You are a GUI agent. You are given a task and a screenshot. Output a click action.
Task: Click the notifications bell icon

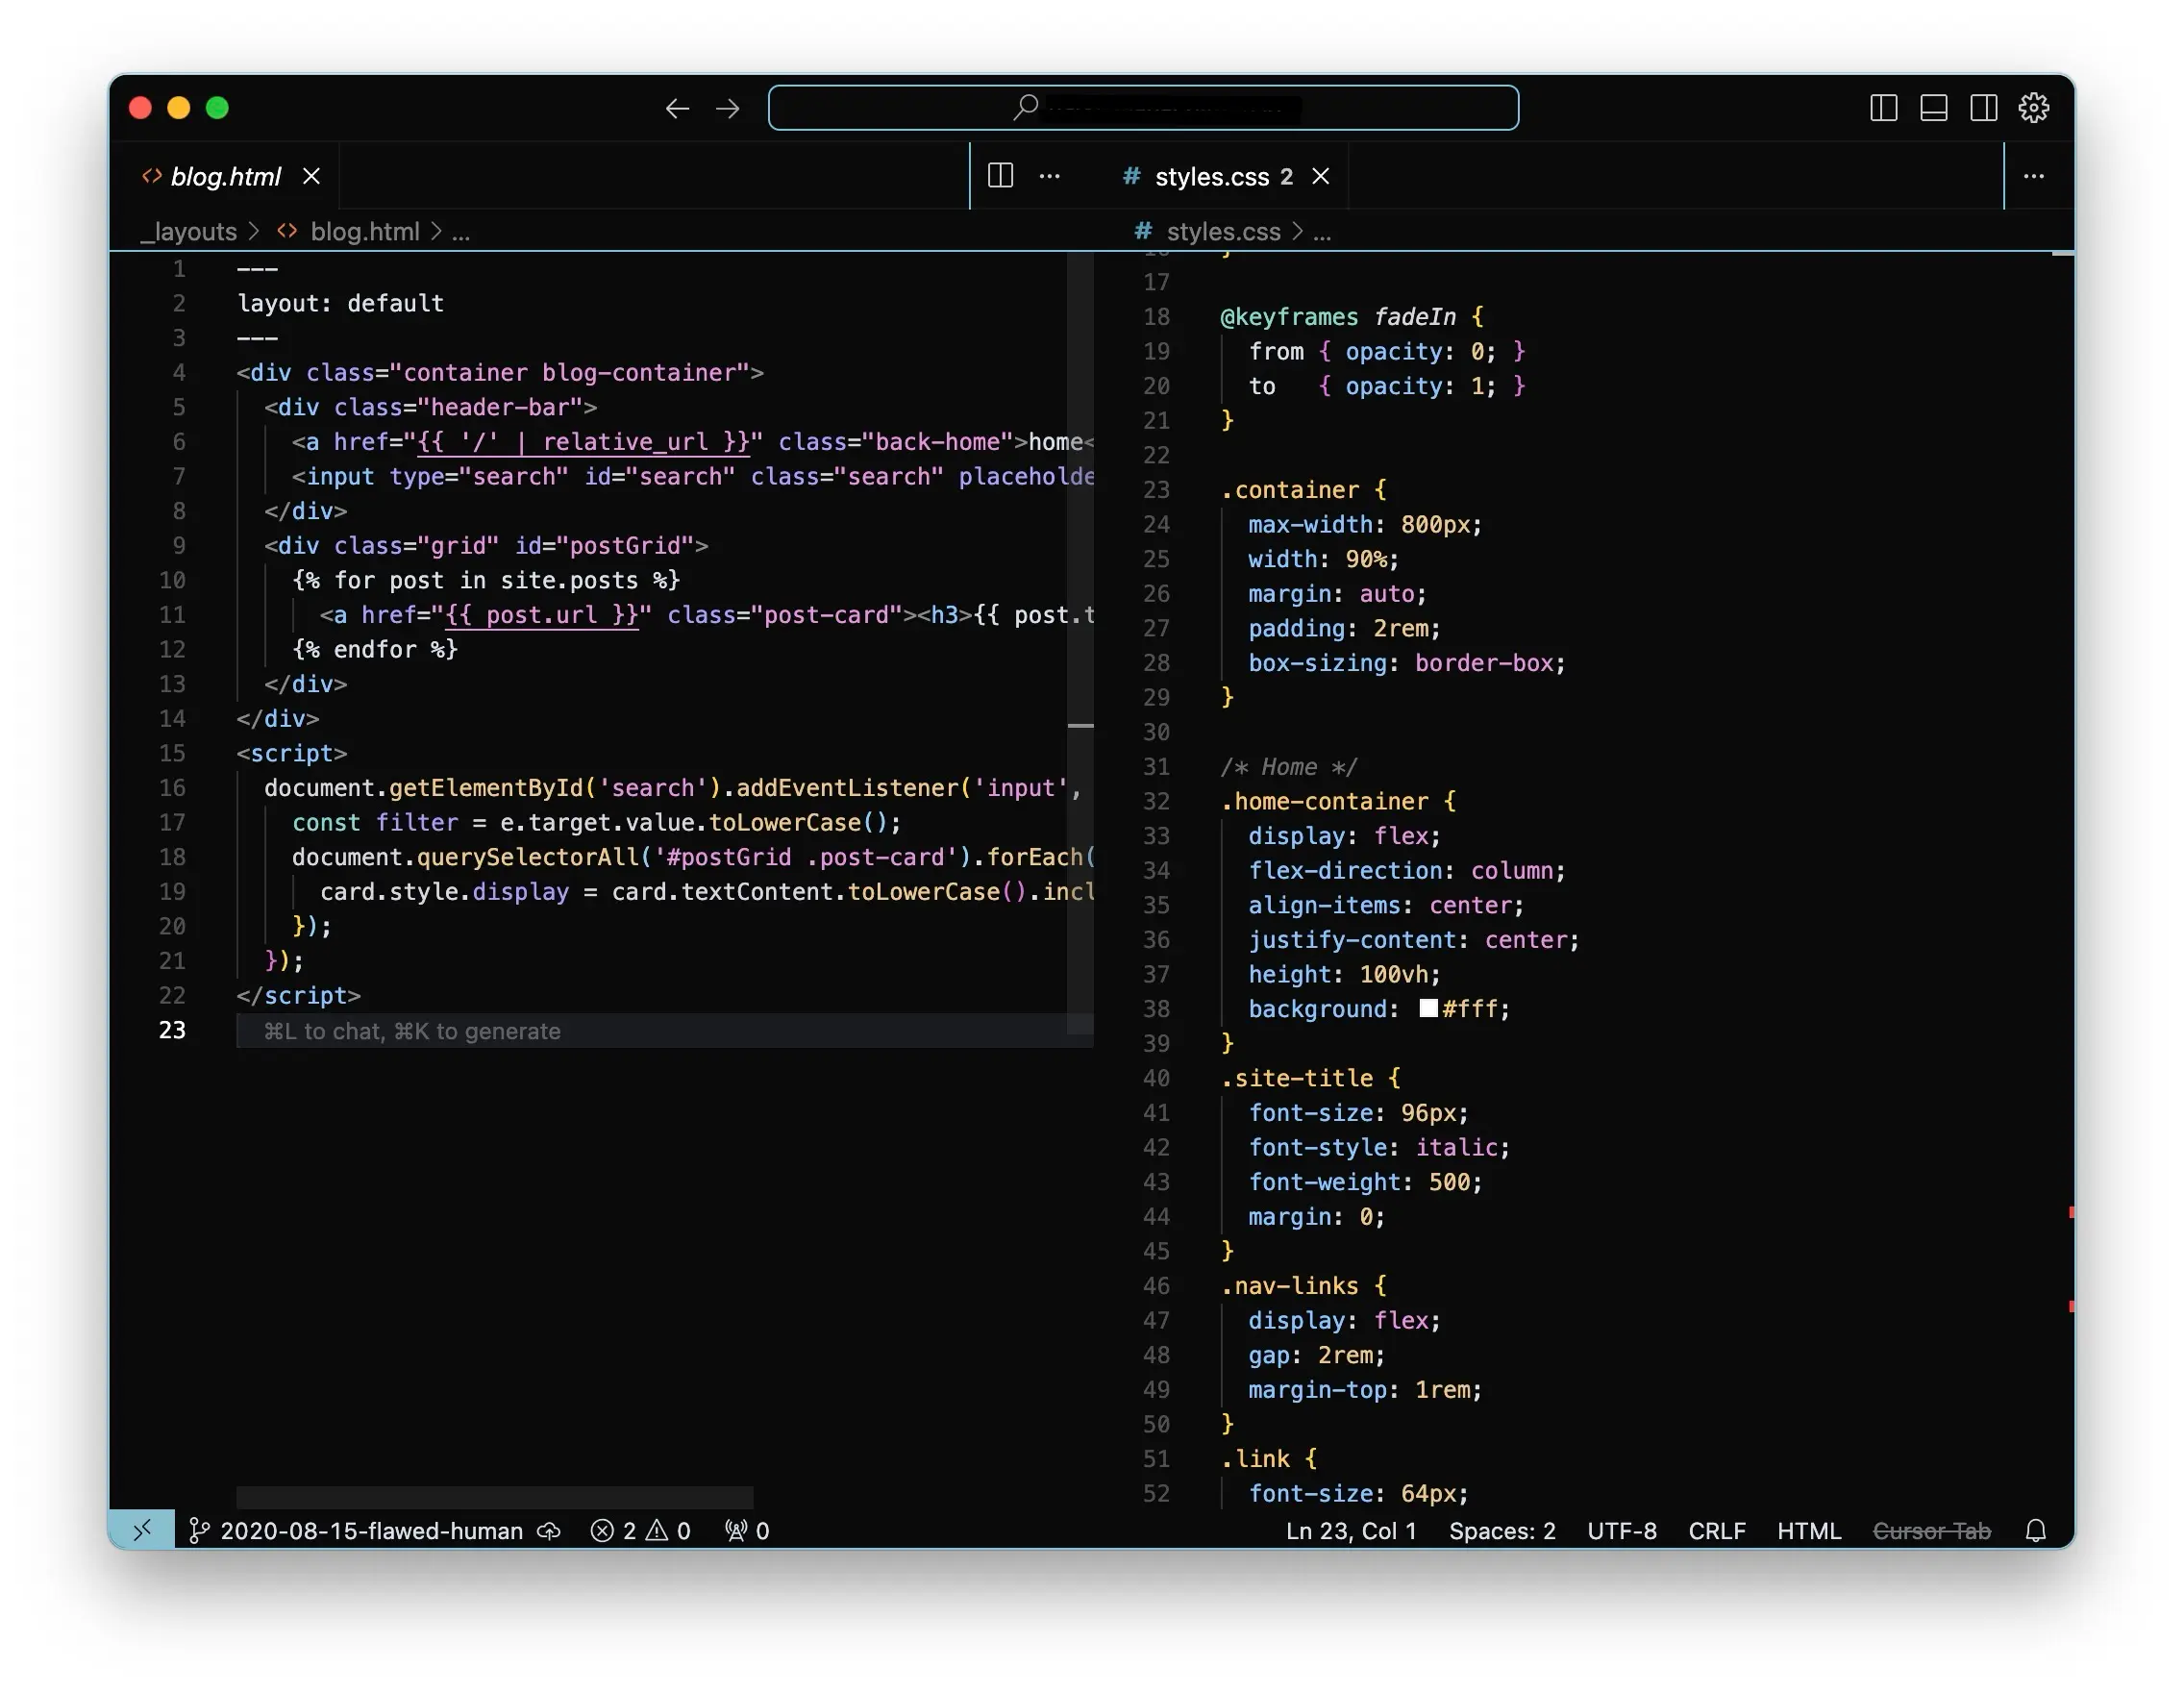pyautogui.click(x=2035, y=1530)
